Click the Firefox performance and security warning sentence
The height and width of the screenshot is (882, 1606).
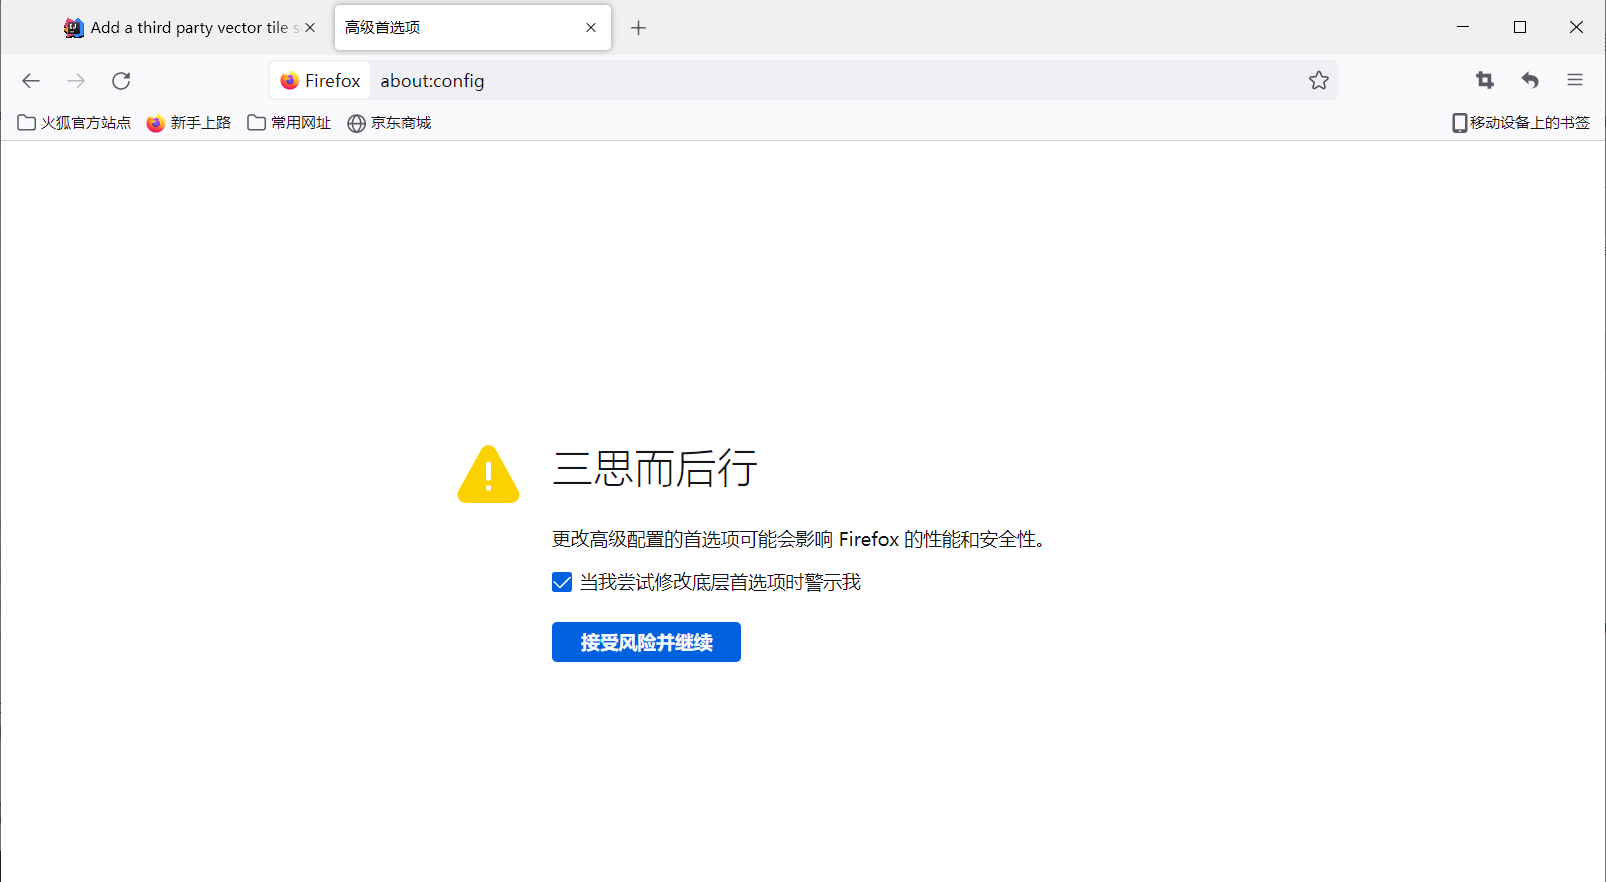[x=799, y=540]
